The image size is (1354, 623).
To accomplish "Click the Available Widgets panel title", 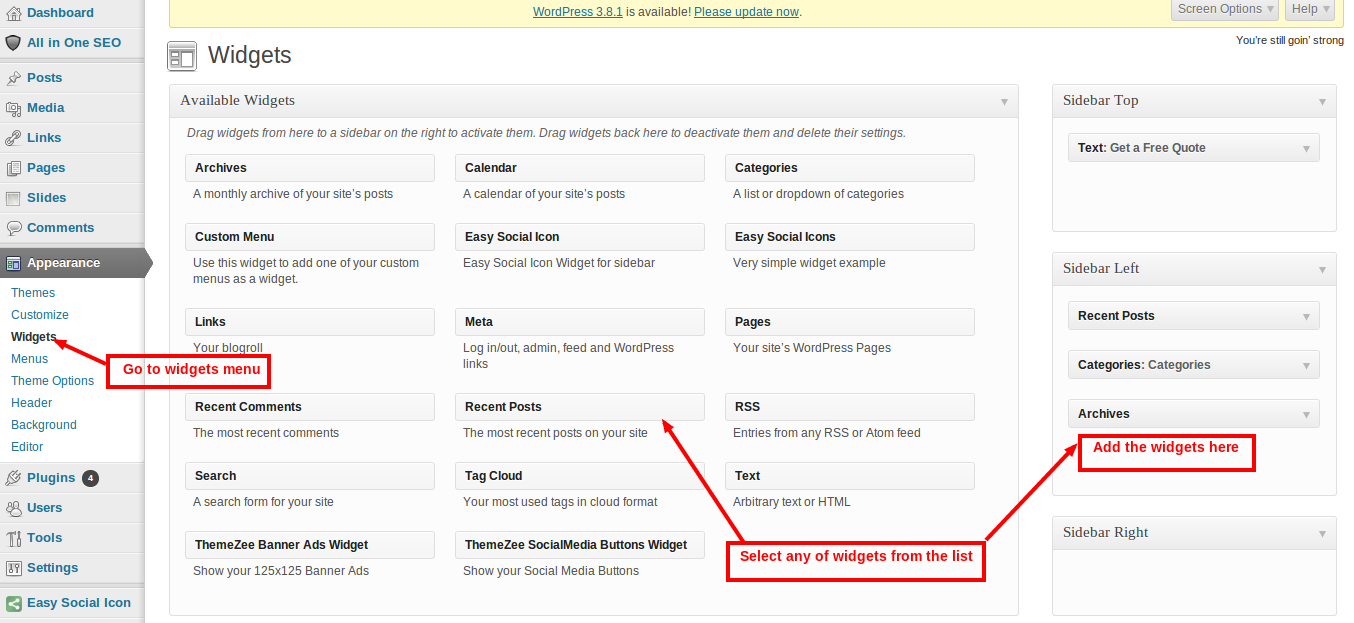I will (237, 101).
